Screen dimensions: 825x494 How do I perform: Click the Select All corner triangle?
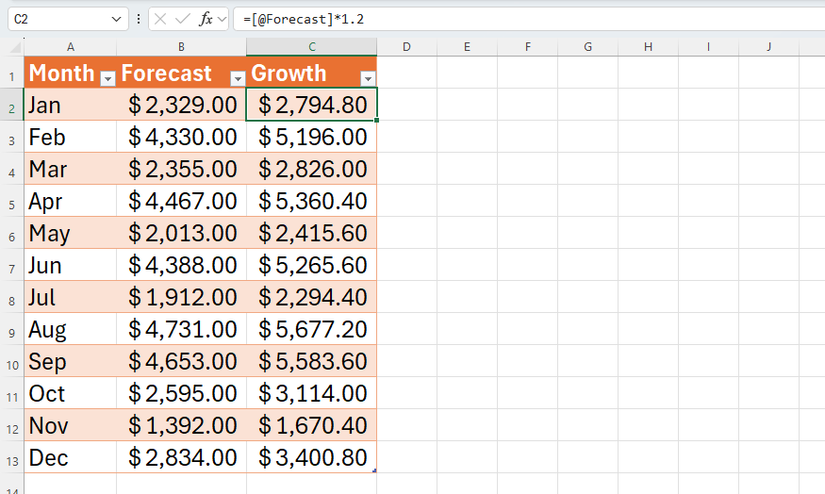point(15,48)
